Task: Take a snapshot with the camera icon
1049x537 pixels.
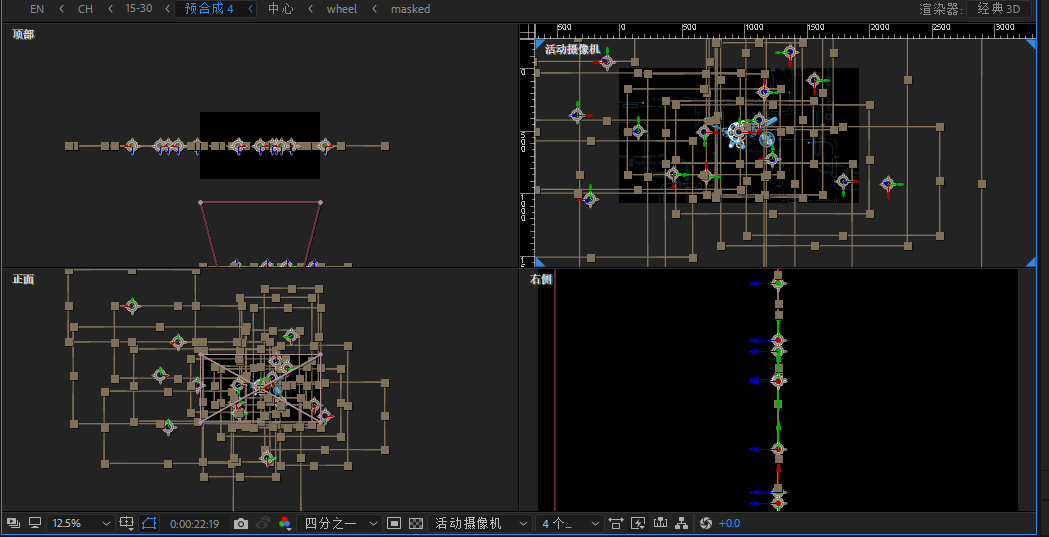Action: 241,523
